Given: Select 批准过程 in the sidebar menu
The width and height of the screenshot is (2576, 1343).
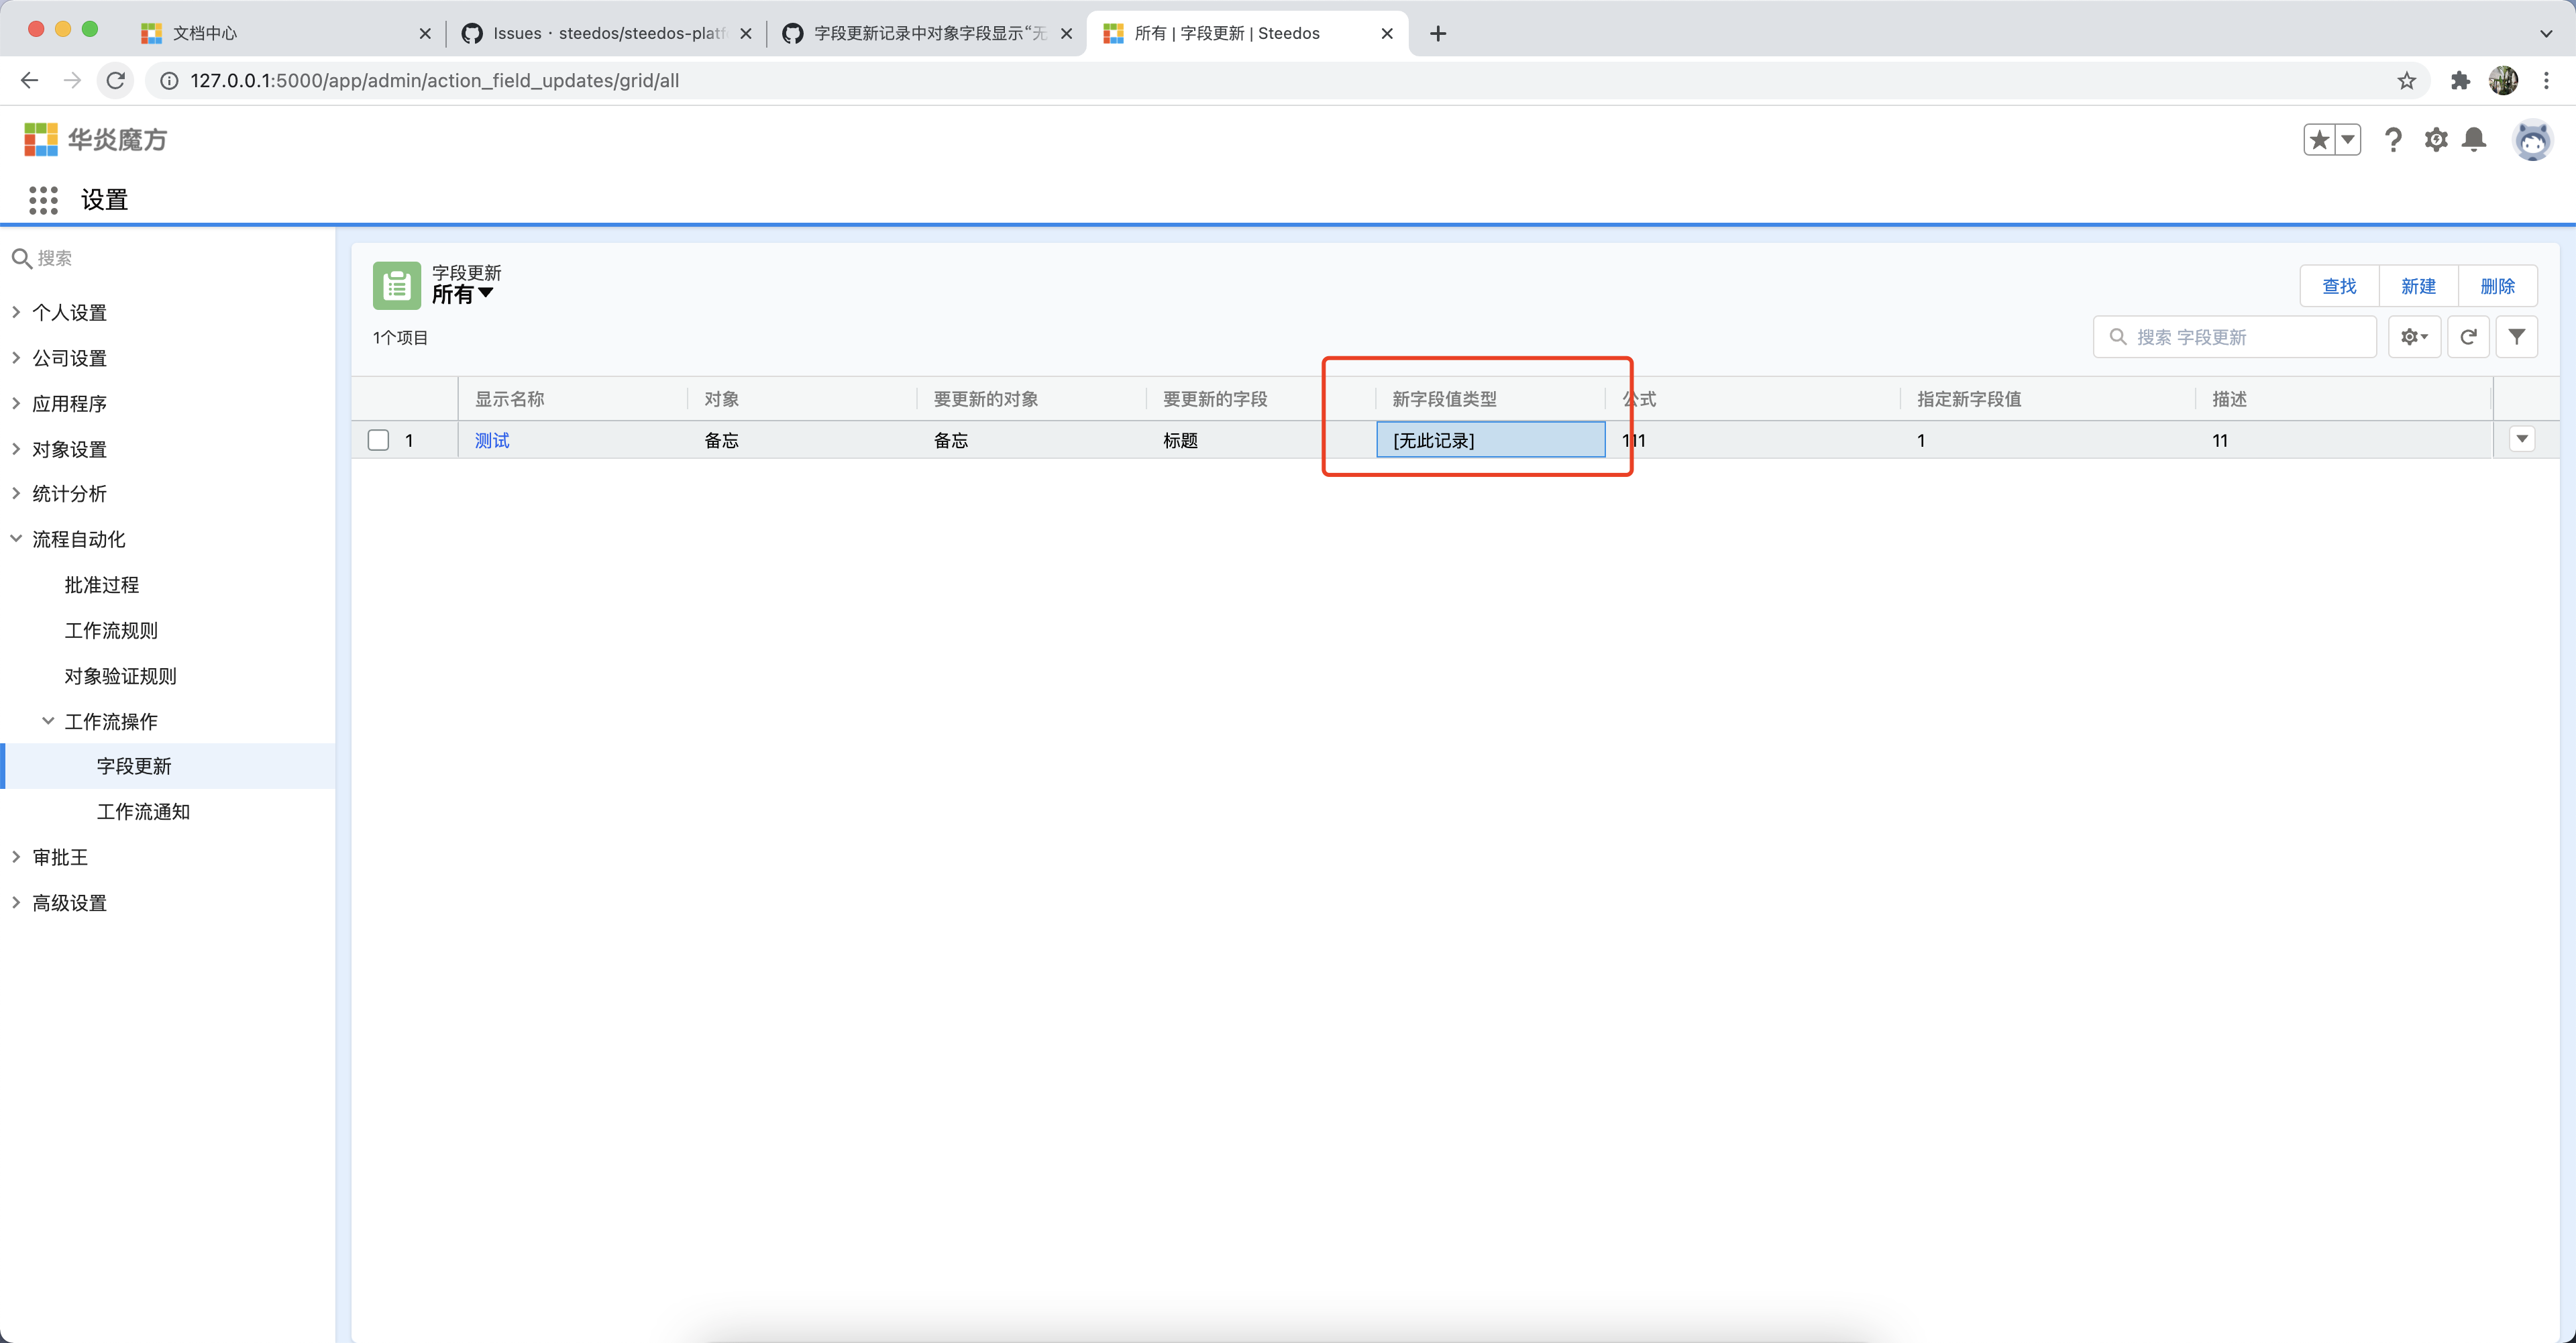Looking at the screenshot, I should [101, 584].
